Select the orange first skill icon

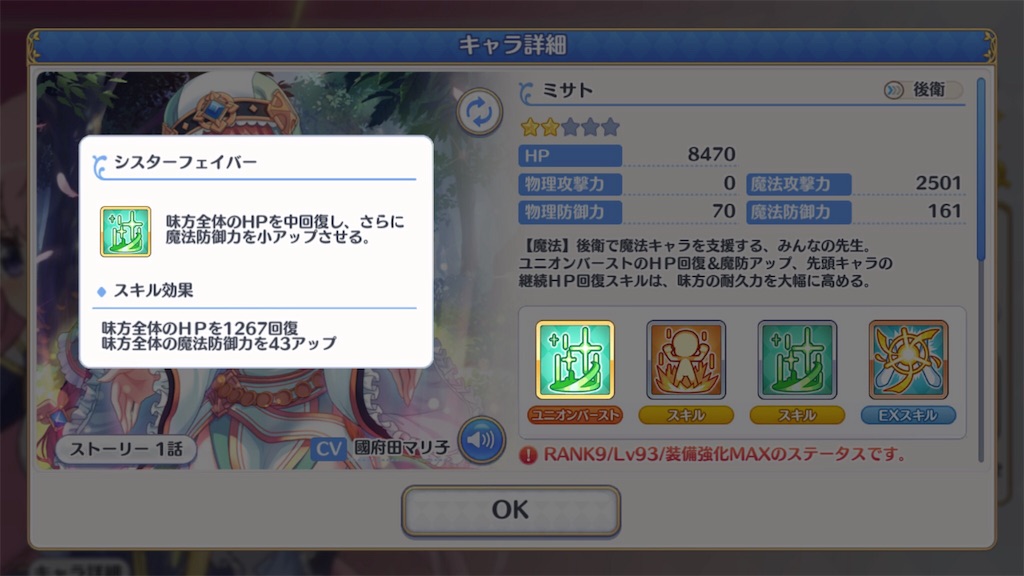click(x=686, y=359)
